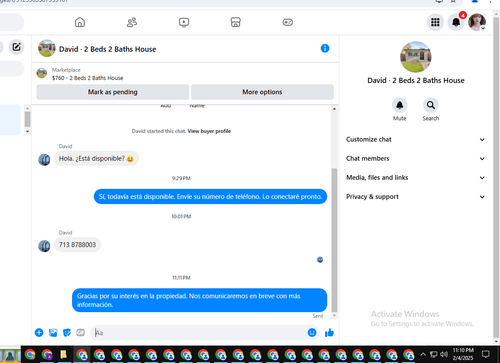Image resolution: width=500 pixels, height=363 pixels.
Task: Open the volume speaker tray icon
Action: [x=444, y=354]
